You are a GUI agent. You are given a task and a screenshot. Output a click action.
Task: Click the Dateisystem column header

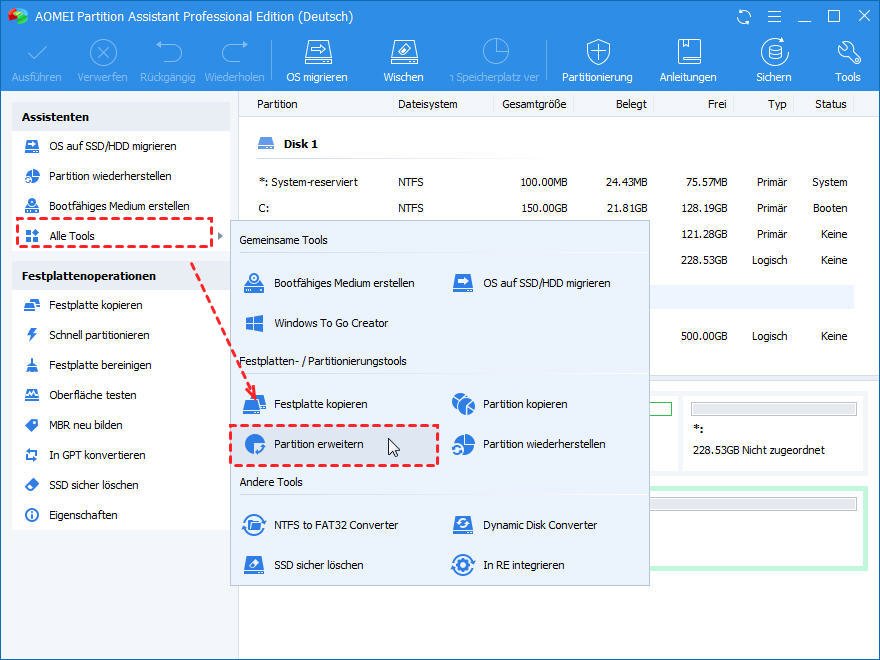pyautogui.click(x=428, y=104)
